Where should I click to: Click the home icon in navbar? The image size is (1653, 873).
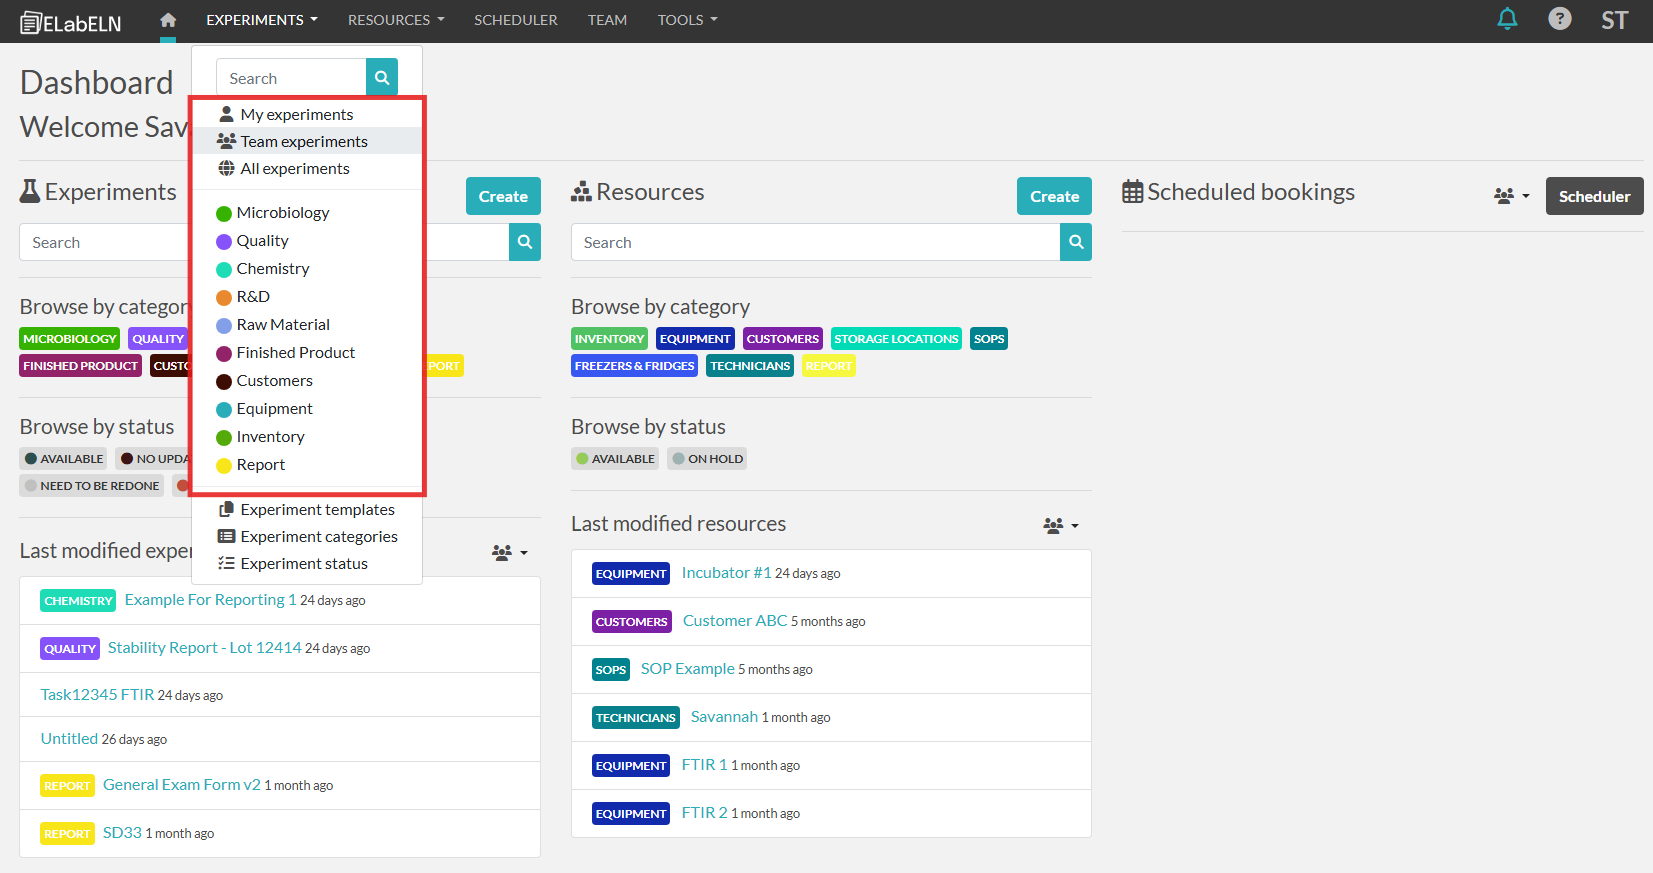point(168,20)
